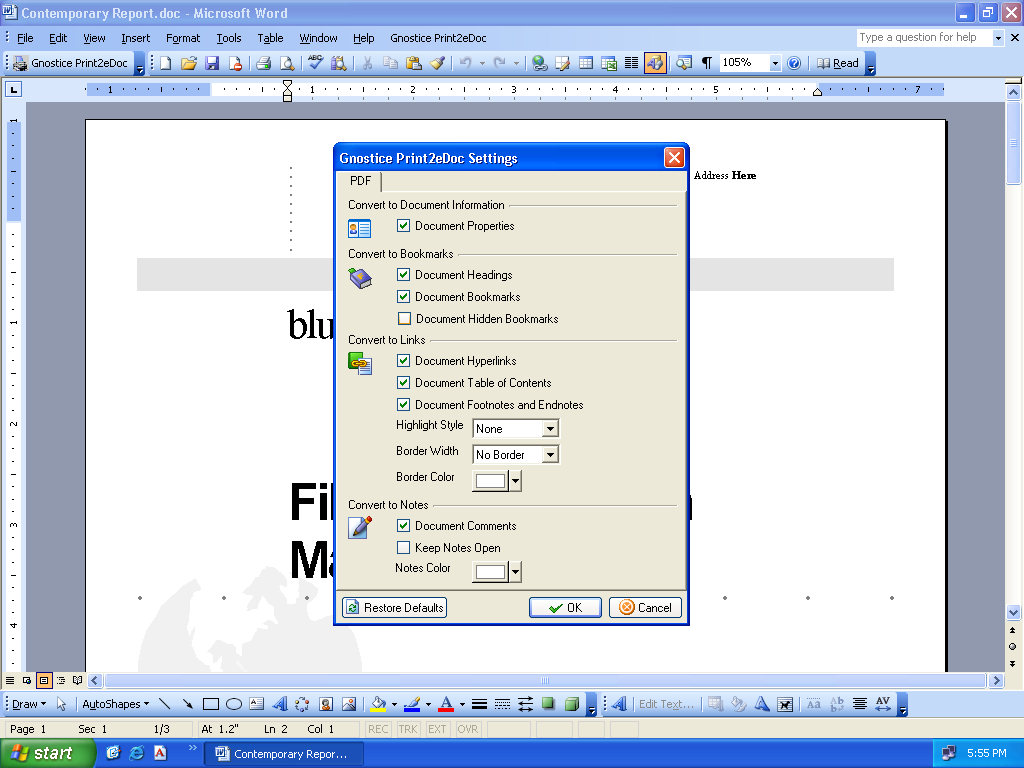Viewport: 1024px width, 768px height.
Task: Expand the Fill Color dropdown arrow
Action: pos(394,704)
